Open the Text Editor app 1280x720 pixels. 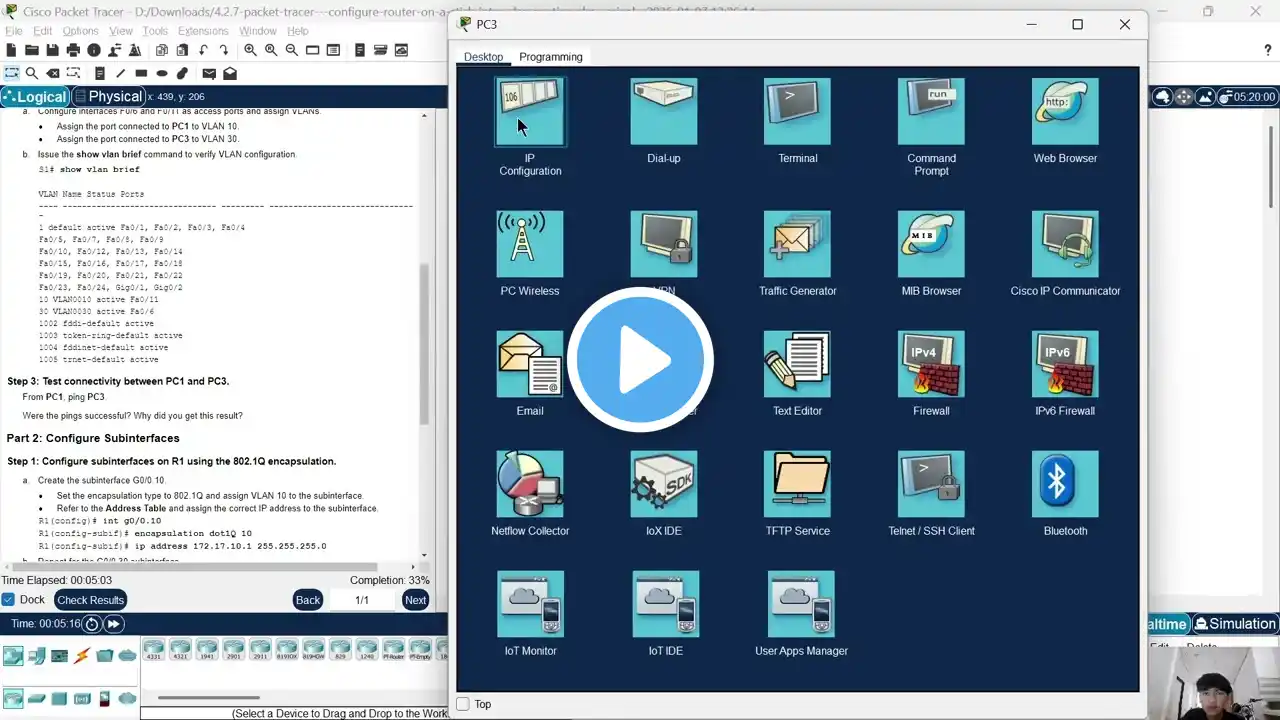click(797, 364)
